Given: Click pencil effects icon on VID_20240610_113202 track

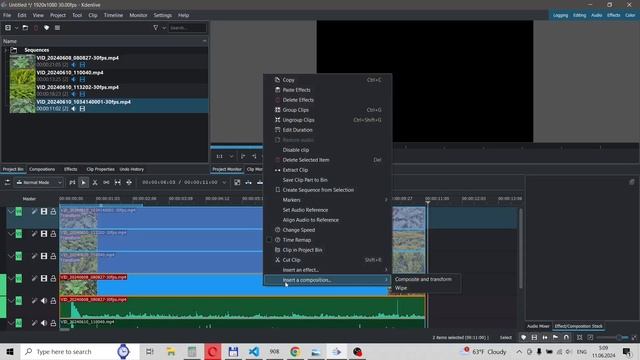Looking at the screenshot, I should [x=34, y=233].
